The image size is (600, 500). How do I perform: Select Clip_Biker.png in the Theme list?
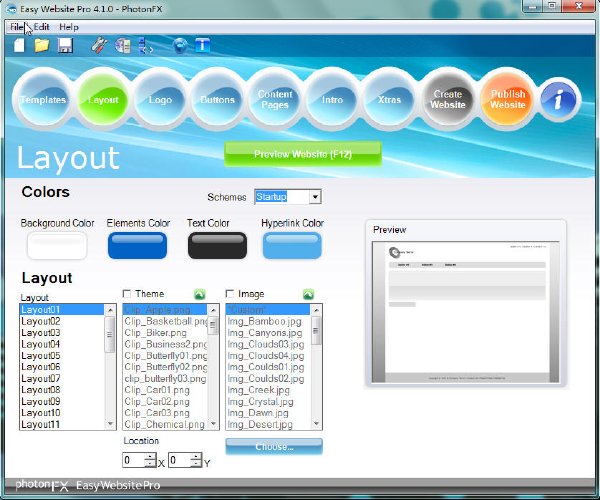tap(165, 333)
